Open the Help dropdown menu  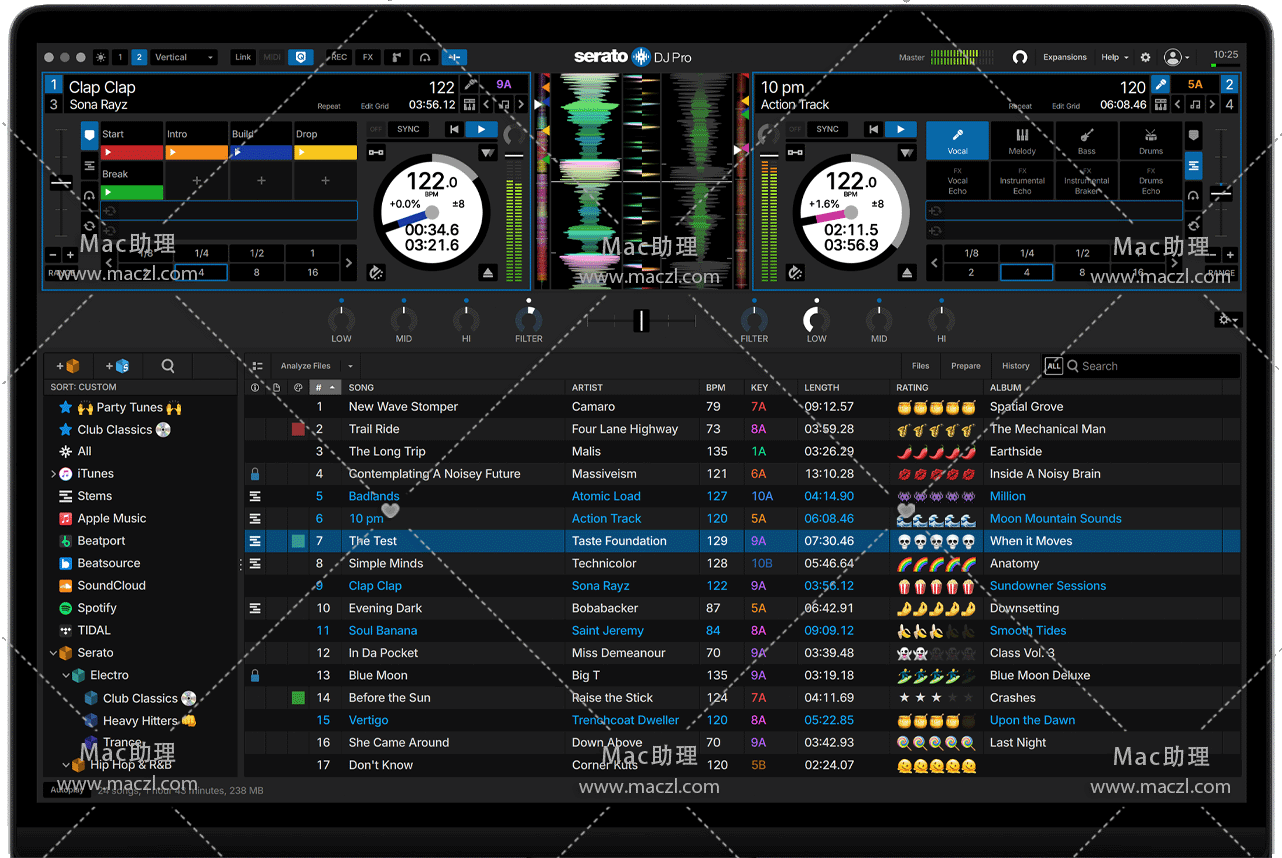1114,58
